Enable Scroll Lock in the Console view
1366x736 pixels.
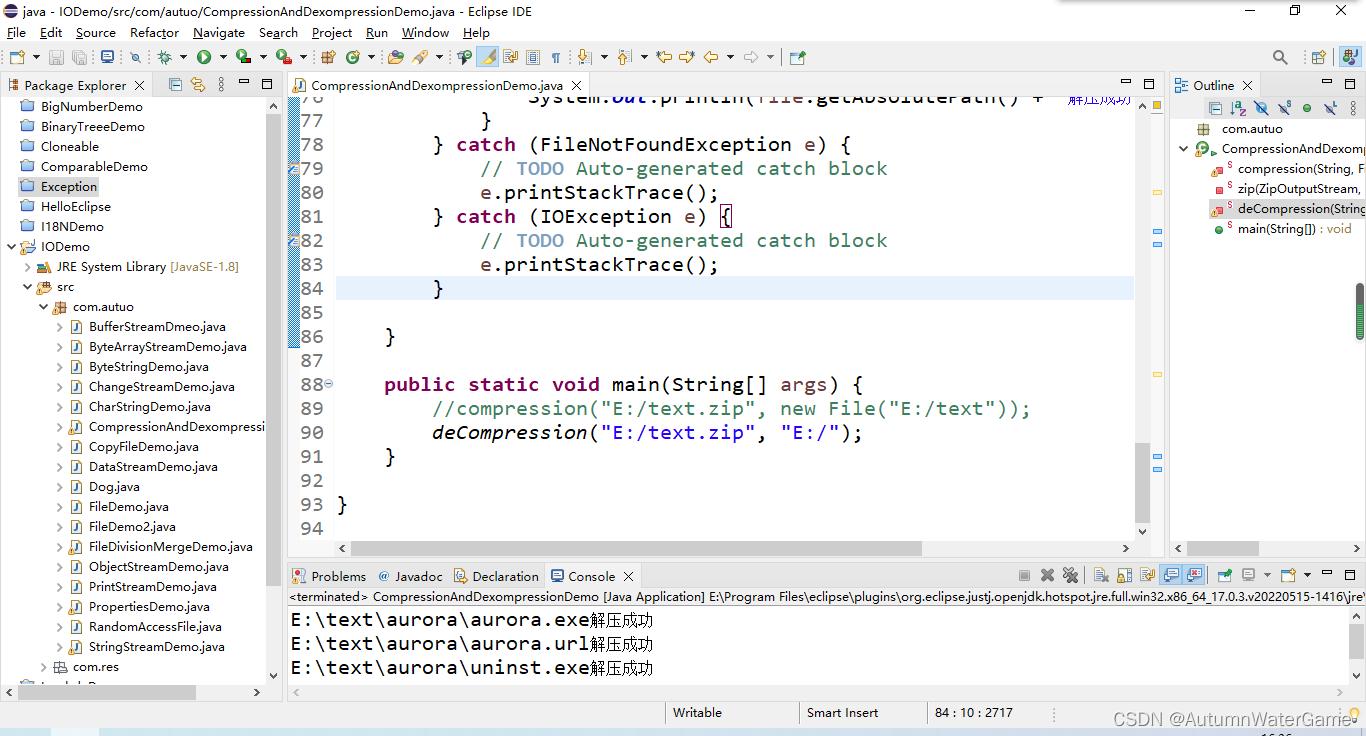pyautogui.click(x=1122, y=575)
